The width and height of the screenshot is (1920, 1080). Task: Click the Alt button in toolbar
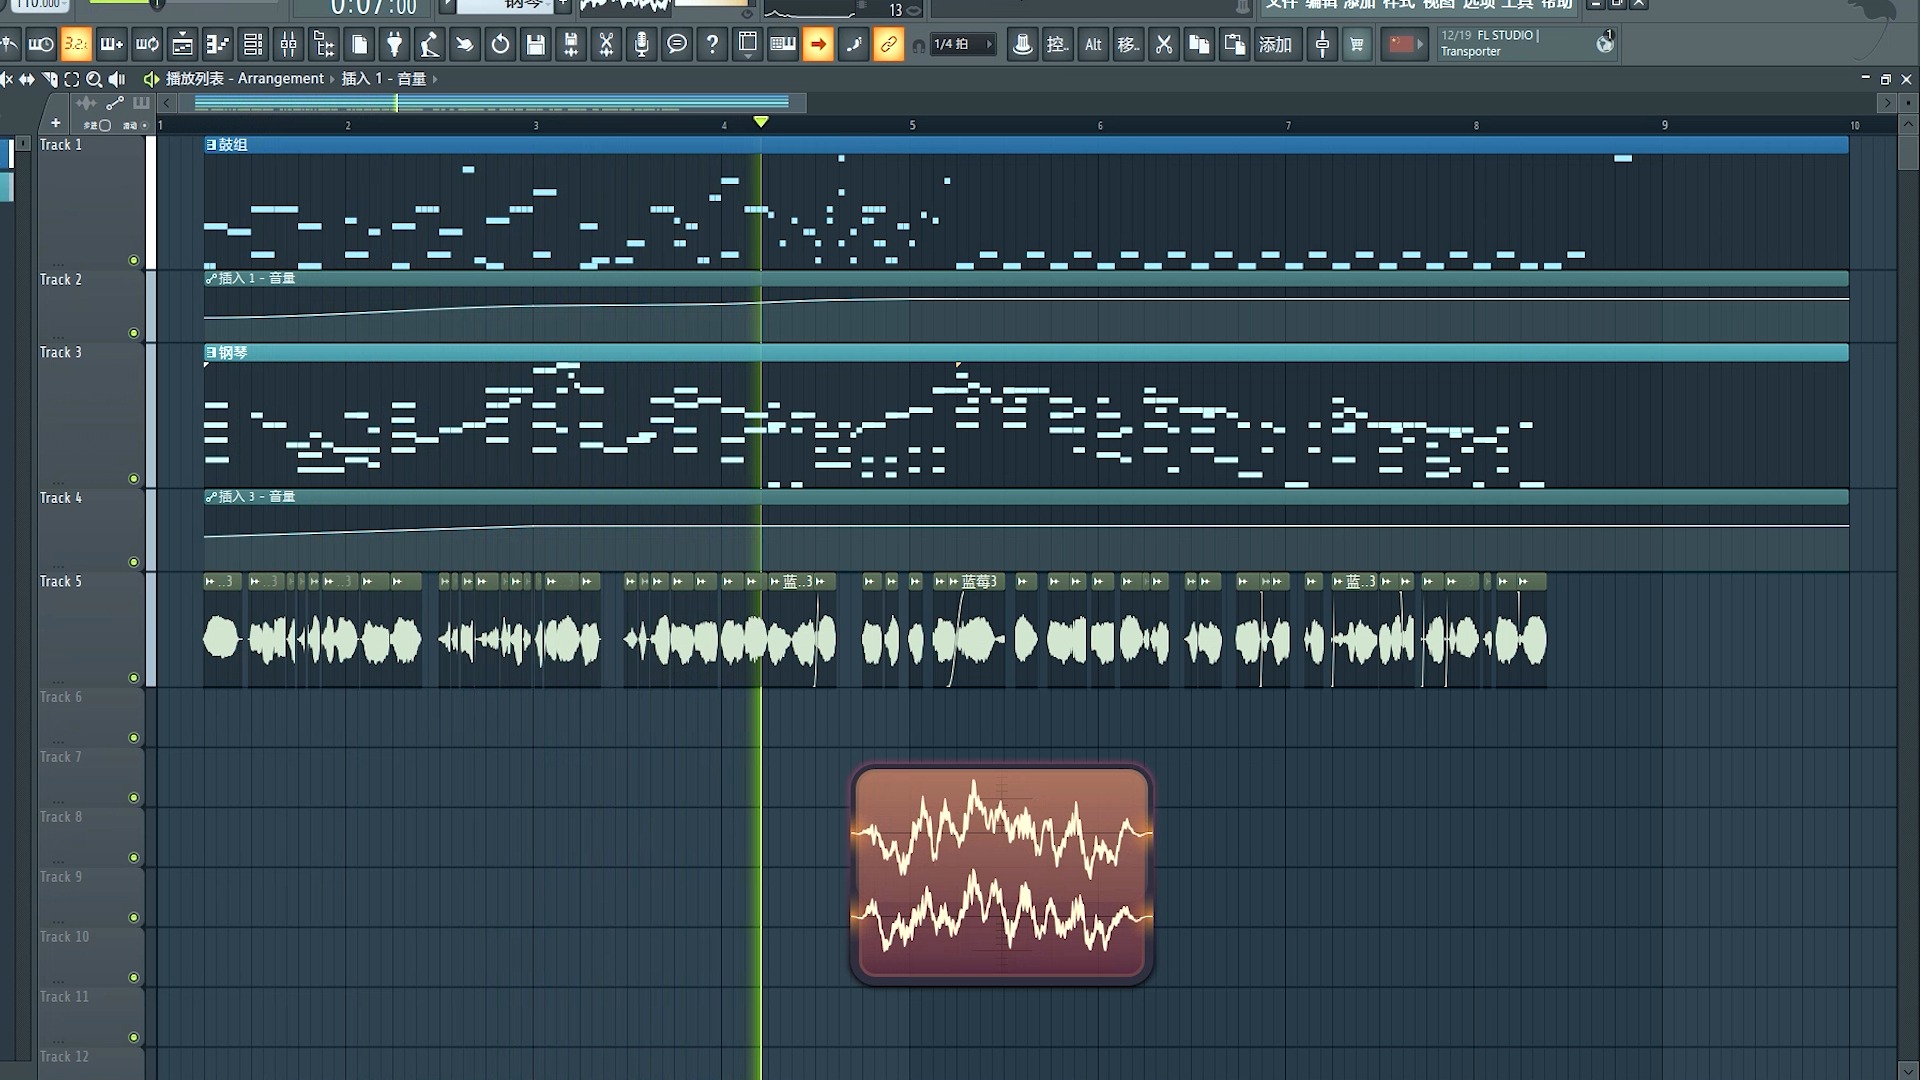coord(1093,44)
